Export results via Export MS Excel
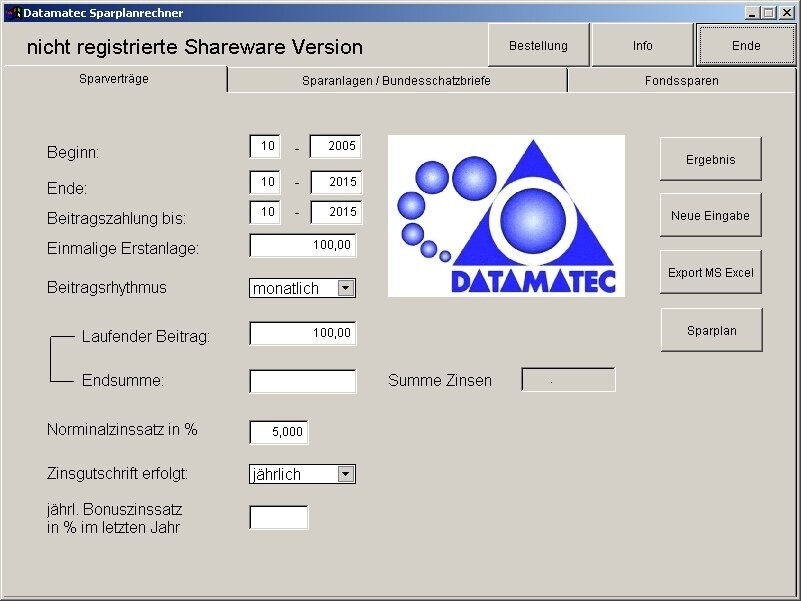 (x=711, y=272)
